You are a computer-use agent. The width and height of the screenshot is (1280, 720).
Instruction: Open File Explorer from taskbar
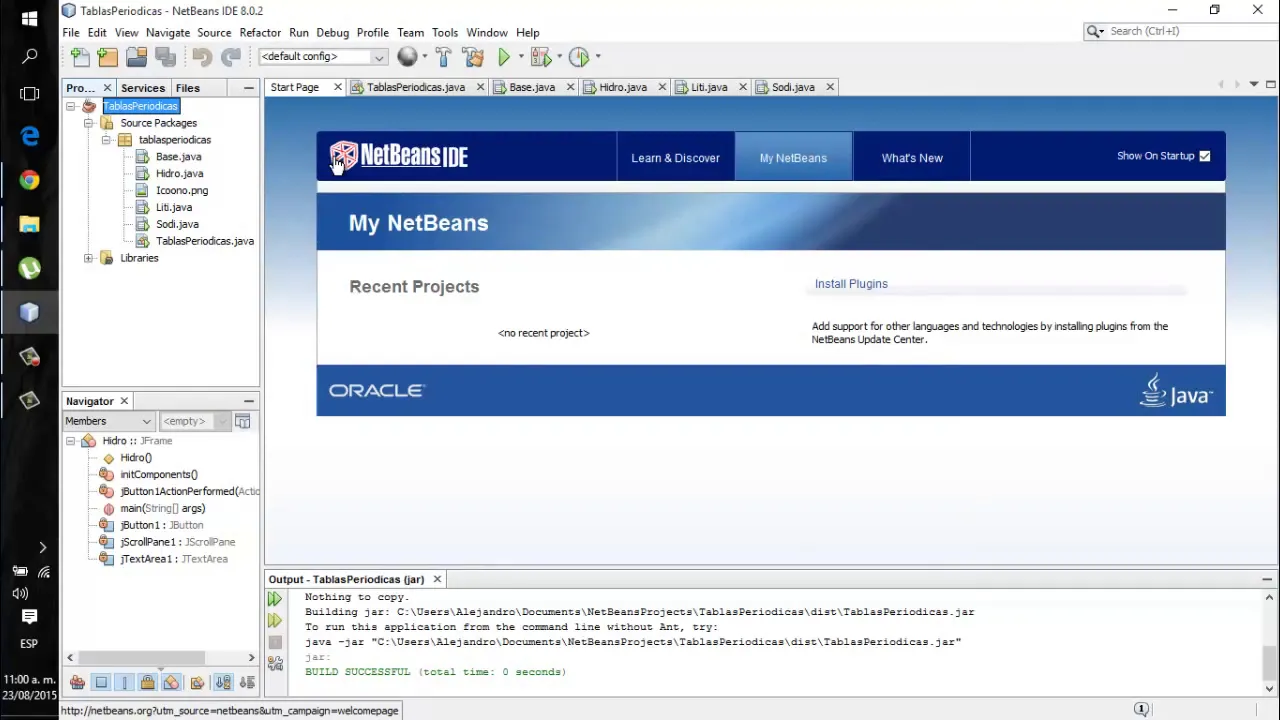[x=29, y=224]
